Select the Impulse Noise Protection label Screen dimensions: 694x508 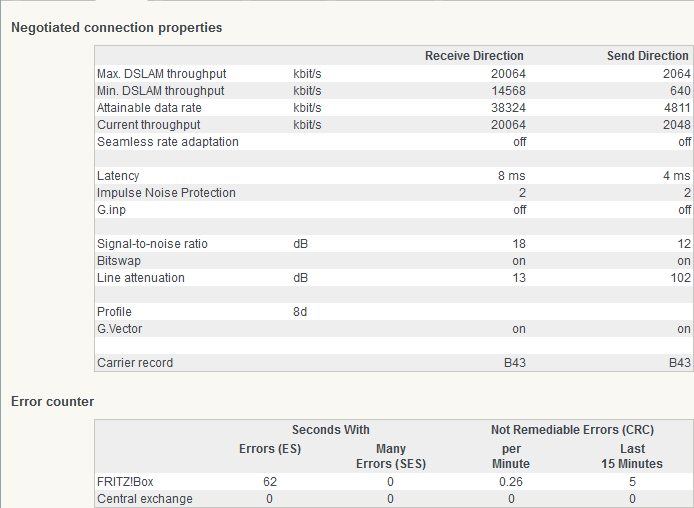tap(166, 193)
